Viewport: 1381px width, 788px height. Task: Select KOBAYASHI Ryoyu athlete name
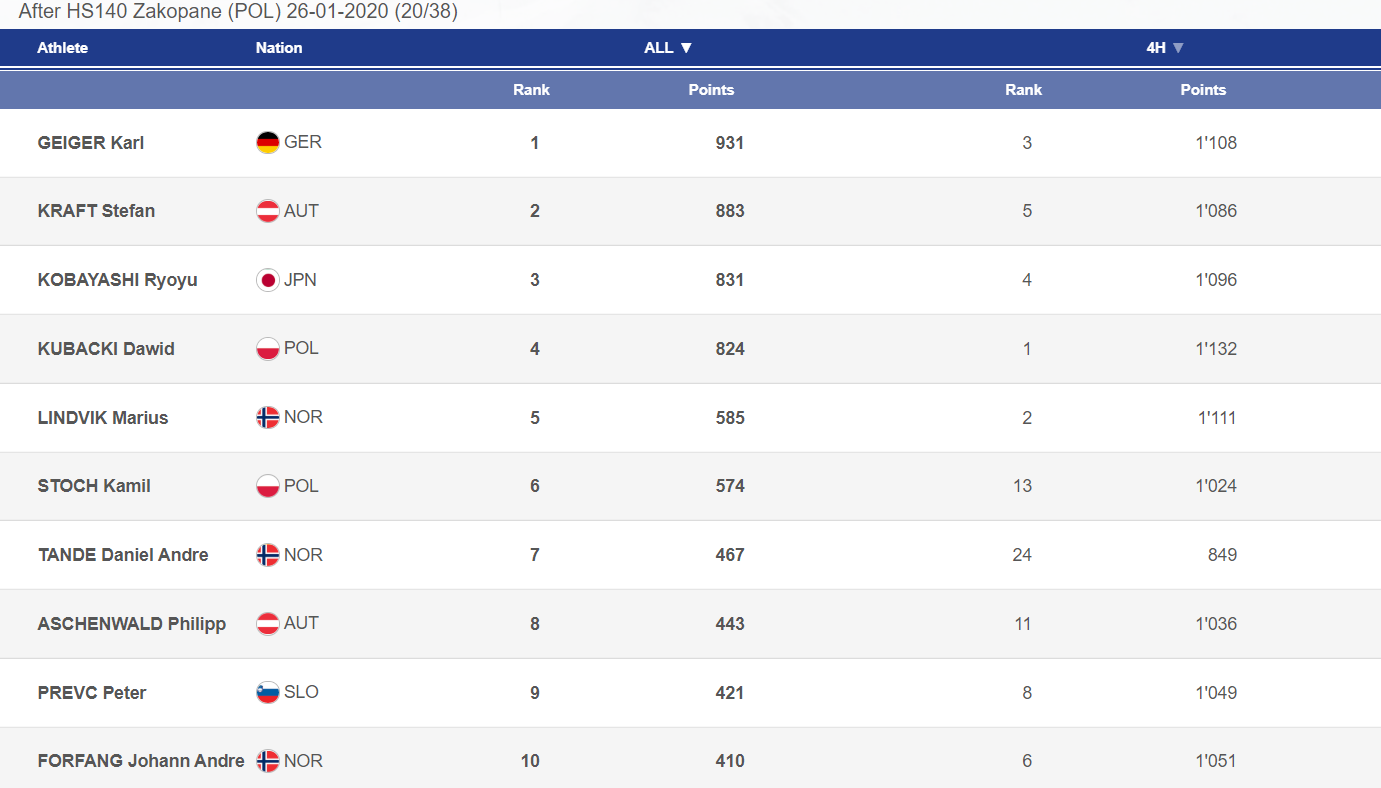pyautogui.click(x=118, y=280)
